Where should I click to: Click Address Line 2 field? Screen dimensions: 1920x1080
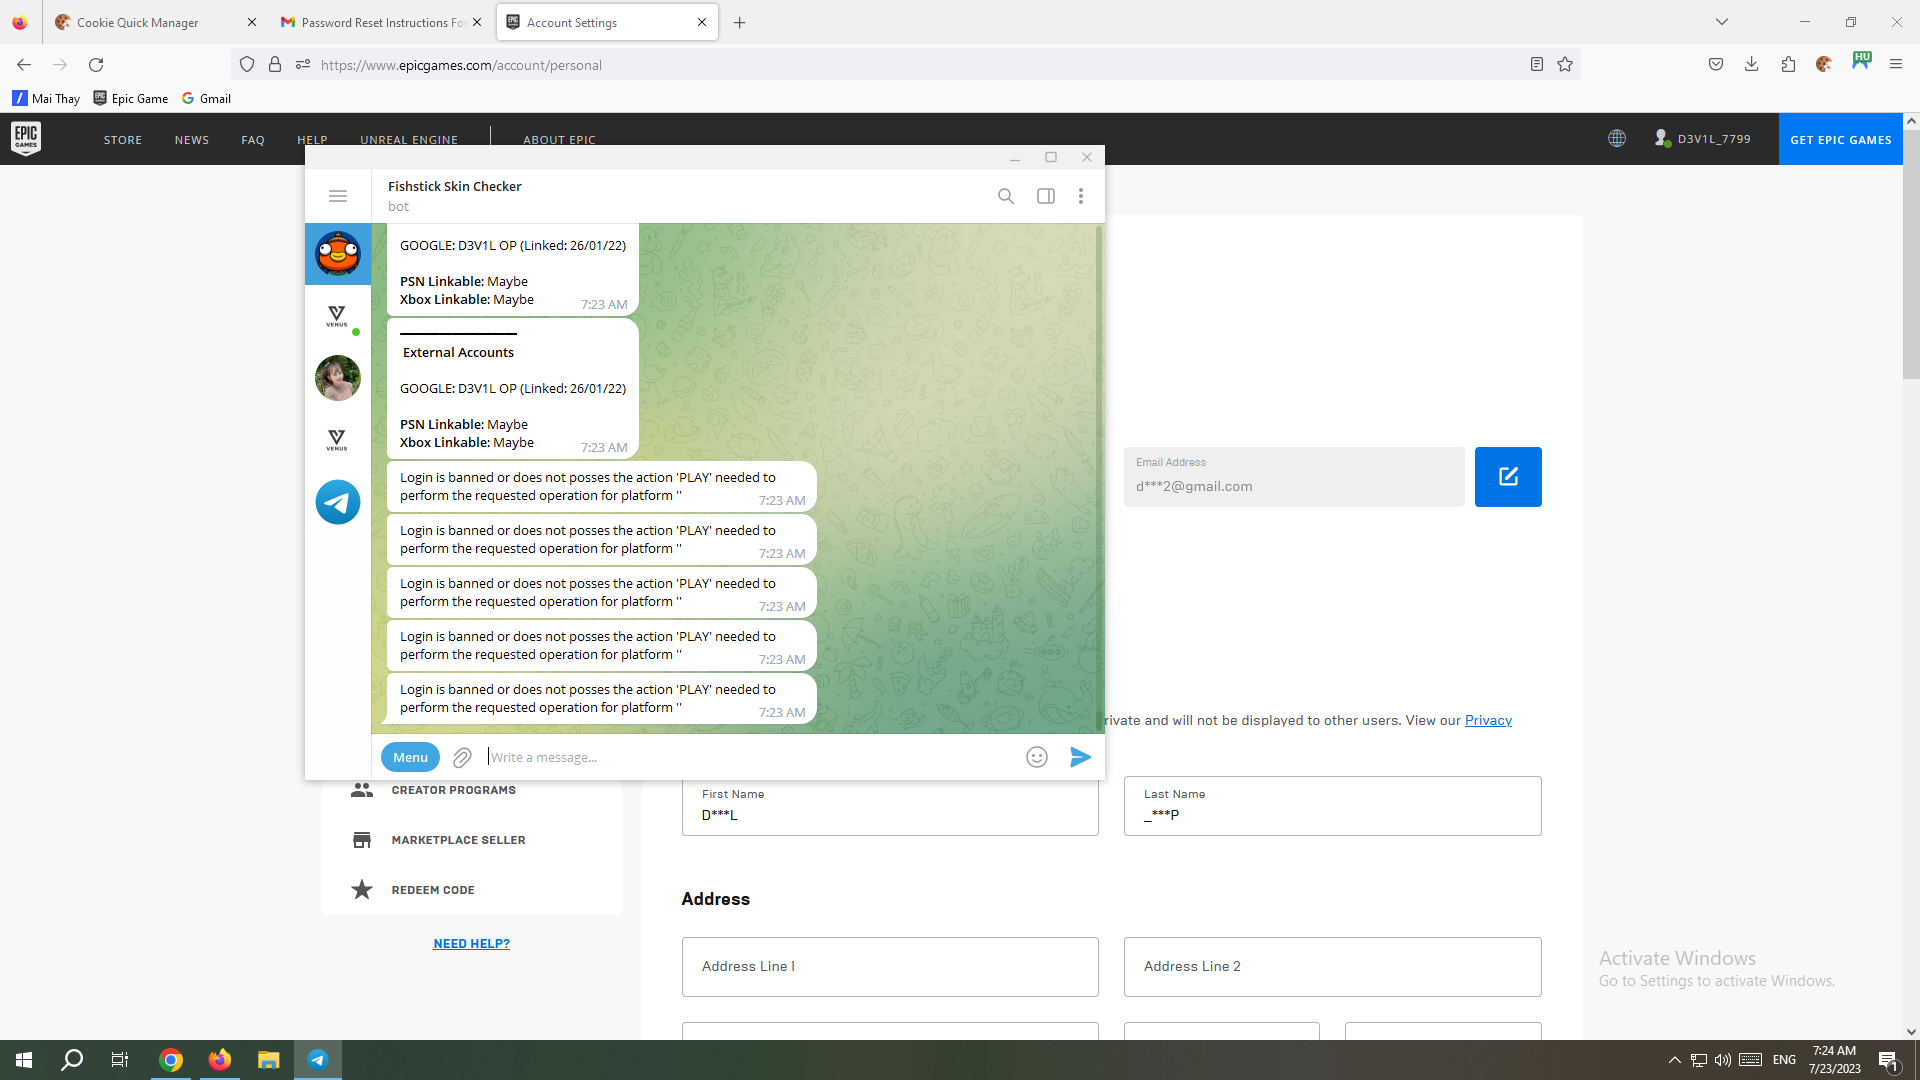point(1332,967)
